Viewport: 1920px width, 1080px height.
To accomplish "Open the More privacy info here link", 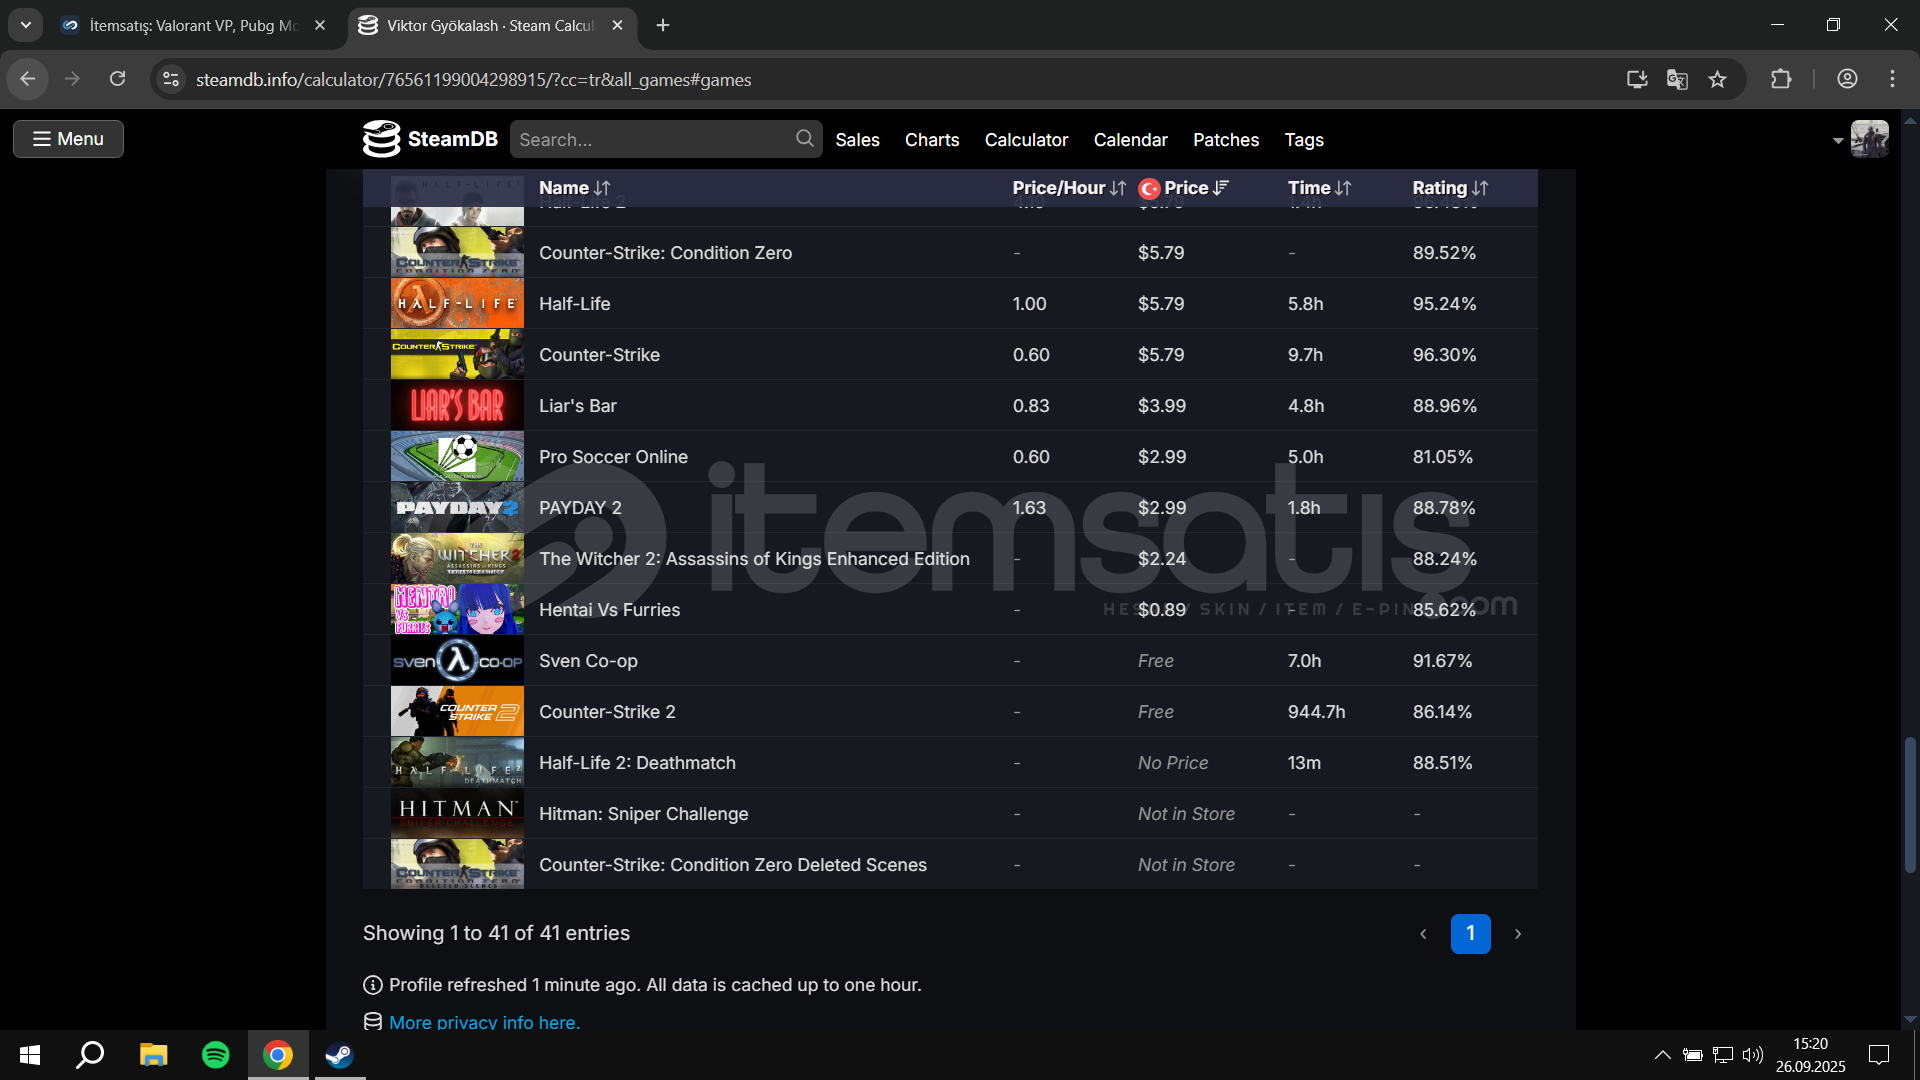I will (484, 1022).
